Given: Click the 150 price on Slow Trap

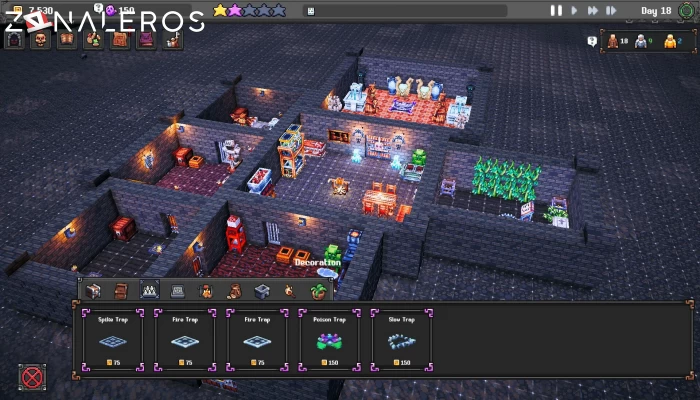Looking at the screenshot, I should click(x=405, y=362).
